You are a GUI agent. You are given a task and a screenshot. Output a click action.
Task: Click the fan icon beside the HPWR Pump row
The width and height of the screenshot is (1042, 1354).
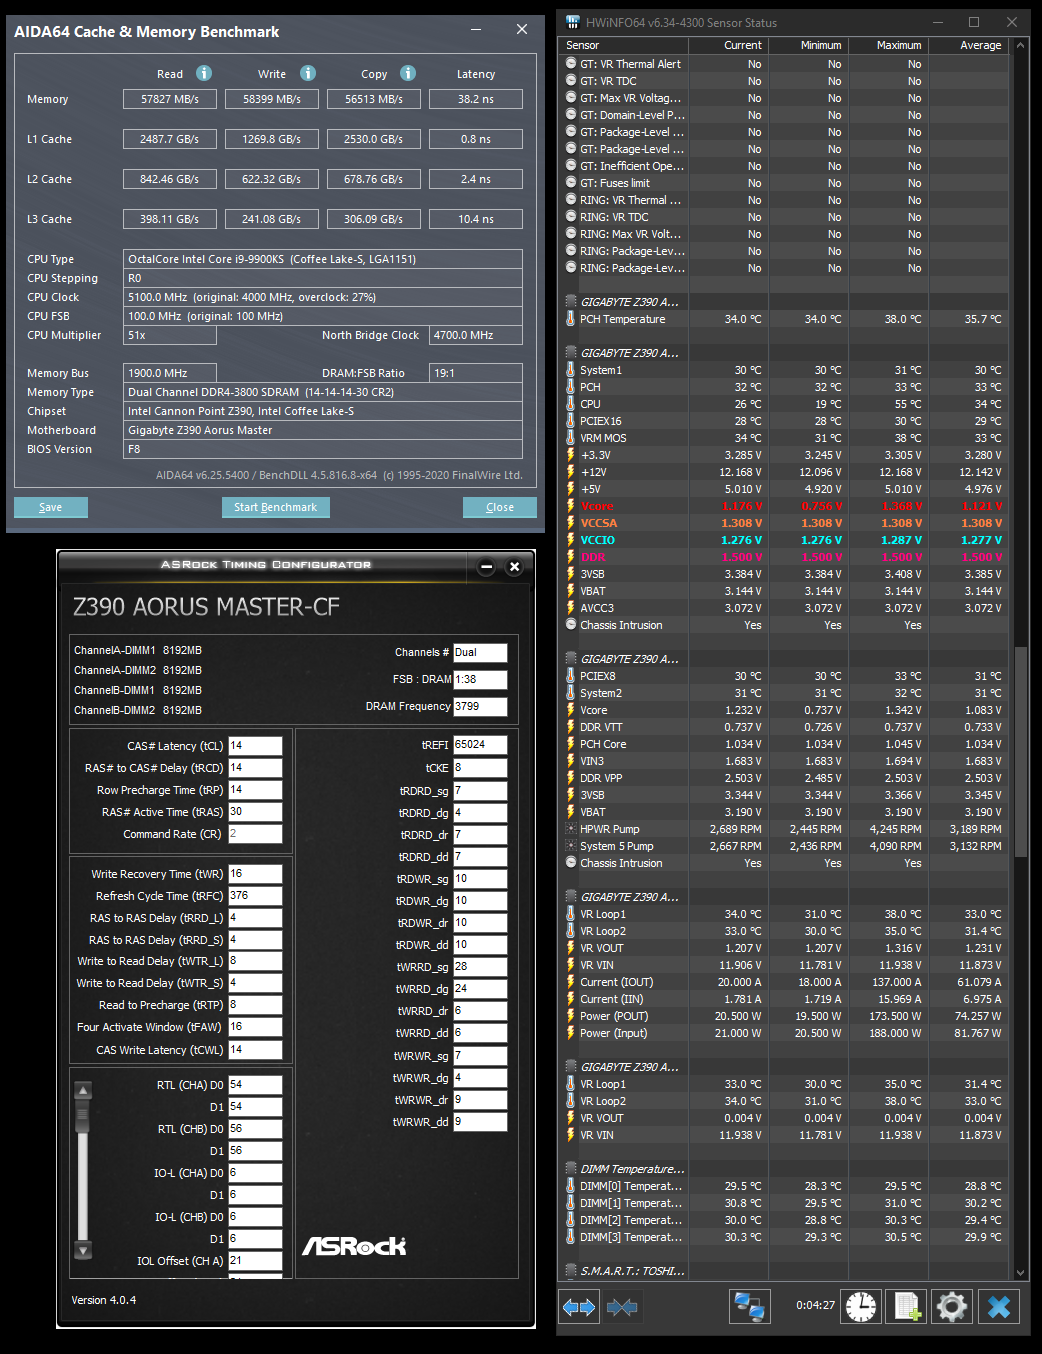click(570, 829)
